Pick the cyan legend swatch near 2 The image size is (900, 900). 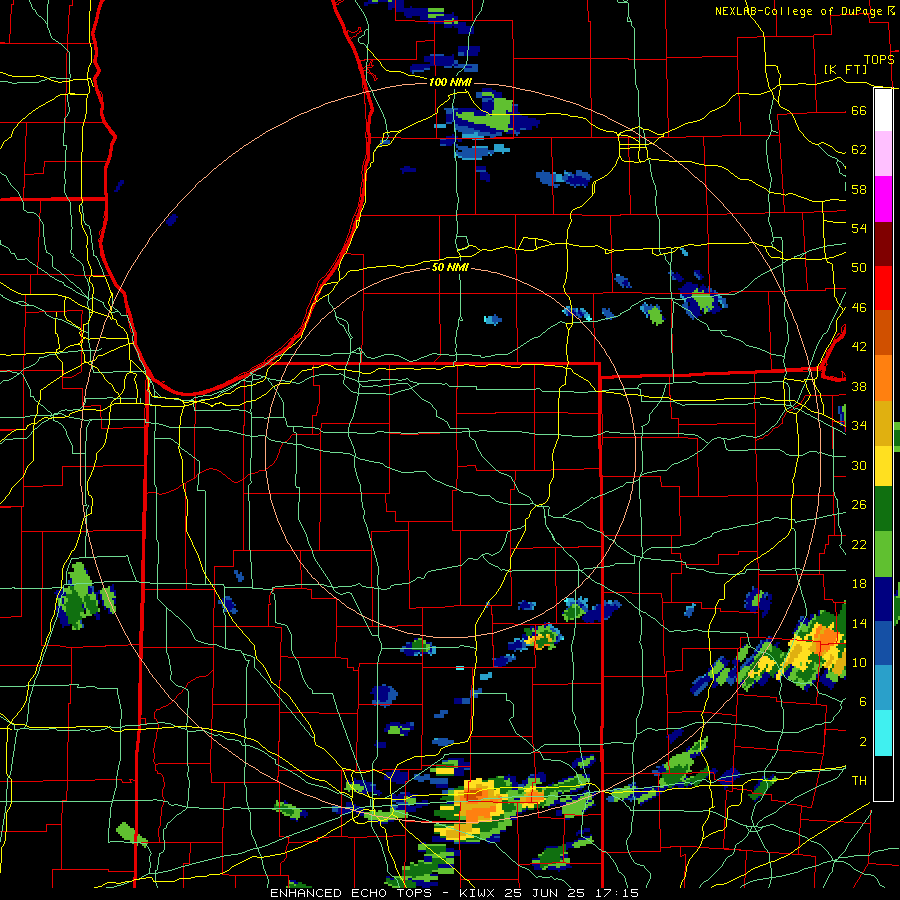pos(883,733)
